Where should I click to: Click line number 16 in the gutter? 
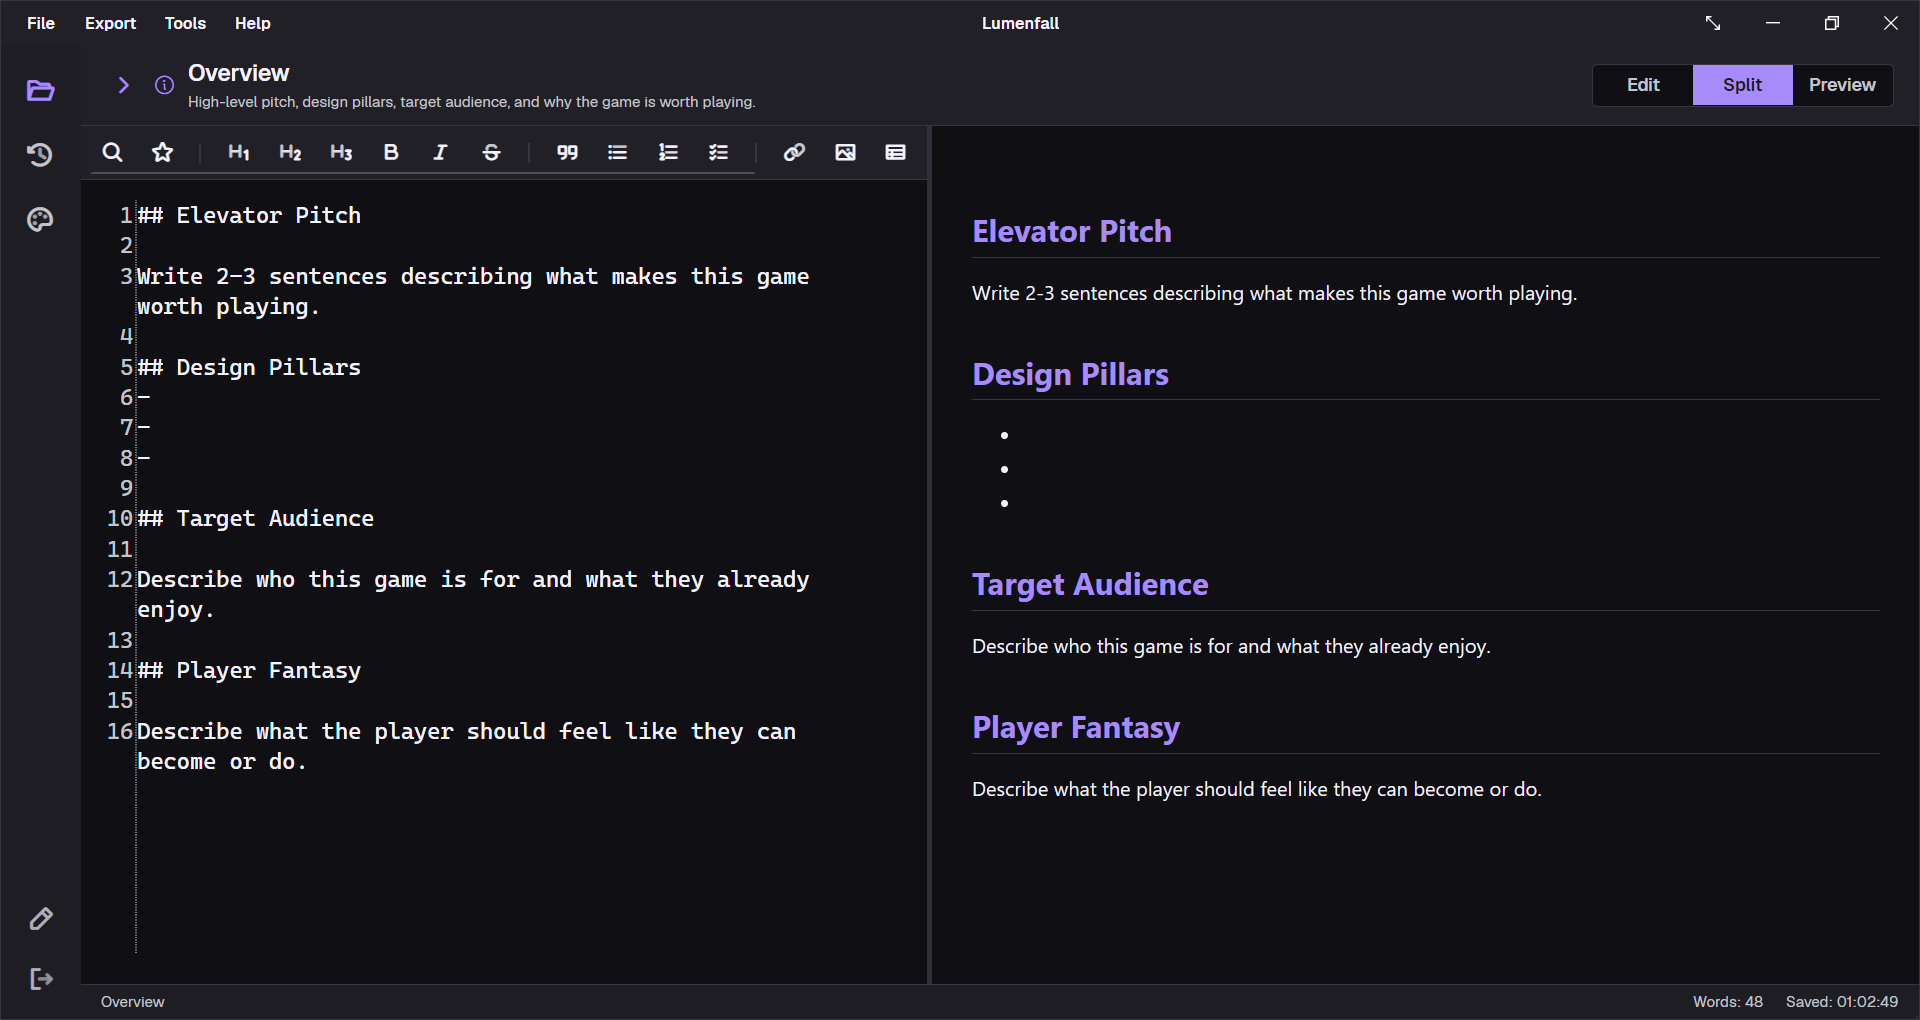(x=120, y=731)
